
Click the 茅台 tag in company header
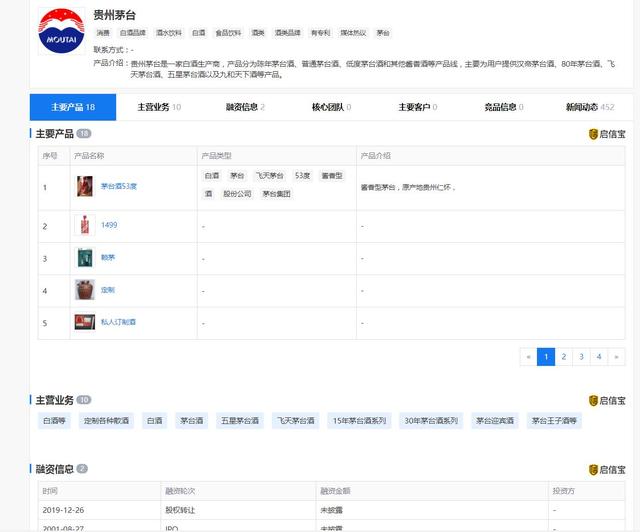383,33
